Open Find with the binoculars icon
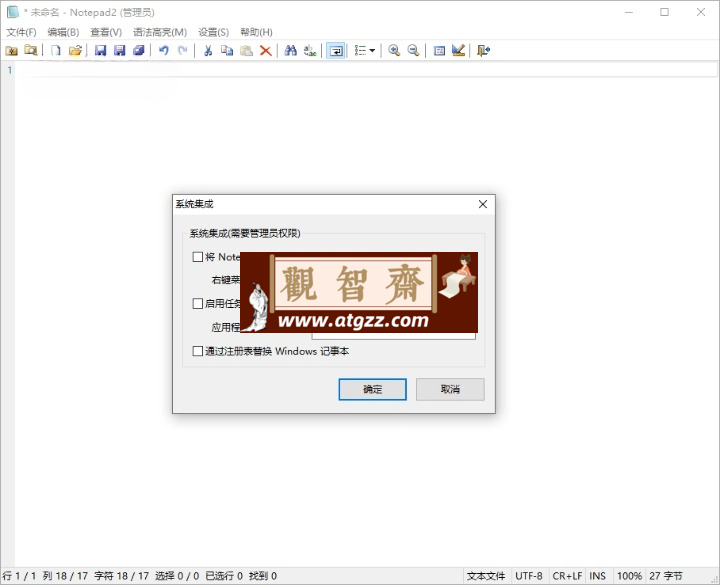The width and height of the screenshot is (720, 585). 291,51
